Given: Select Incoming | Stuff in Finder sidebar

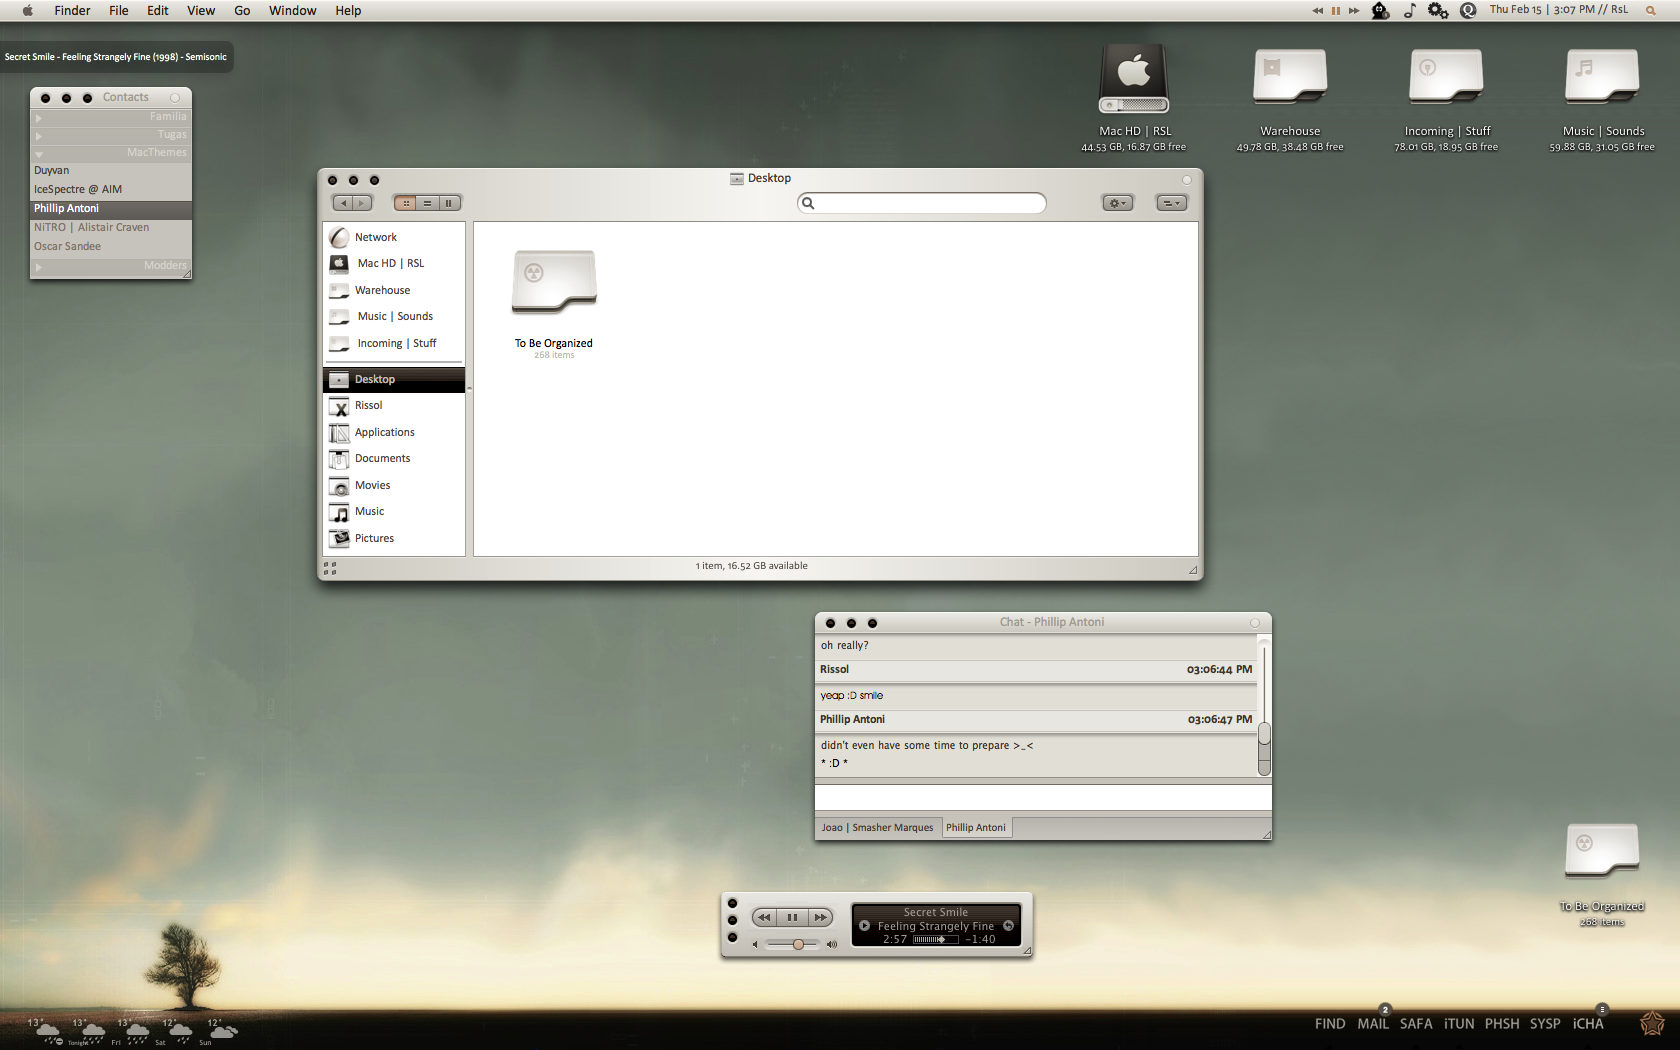Looking at the screenshot, I should [x=395, y=343].
